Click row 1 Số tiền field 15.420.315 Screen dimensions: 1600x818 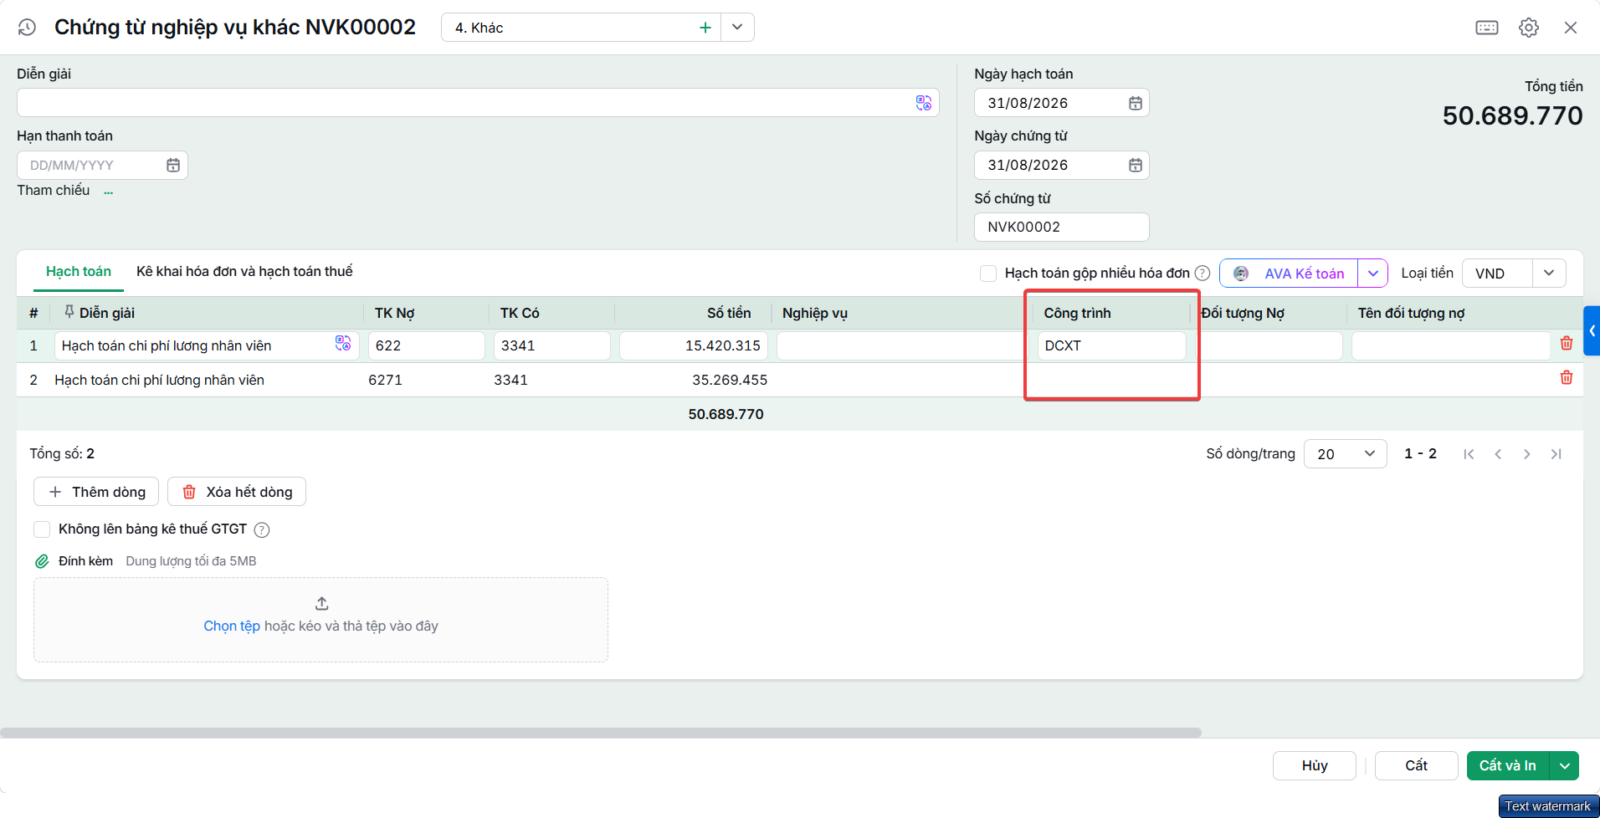coord(693,346)
